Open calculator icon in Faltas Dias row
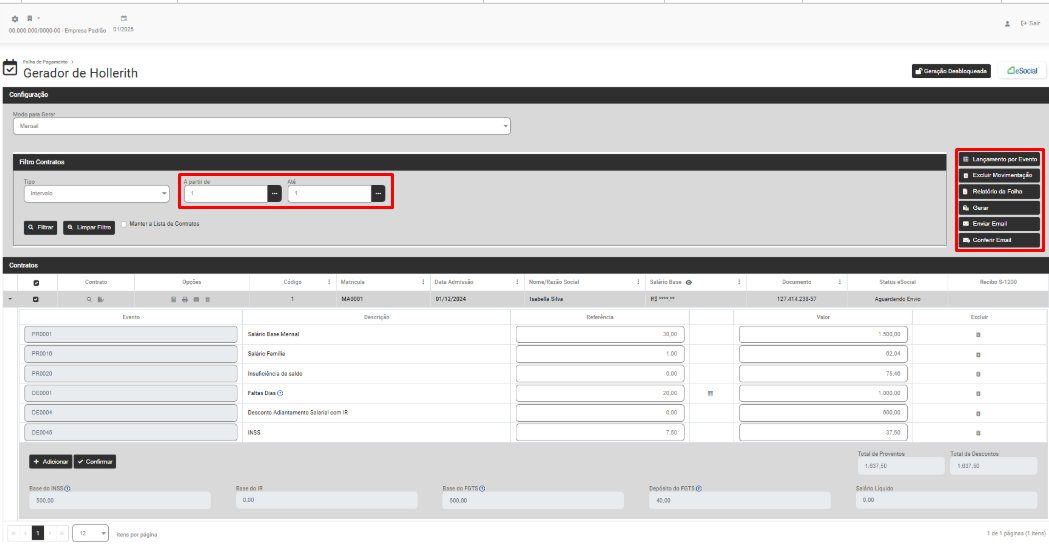 coord(710,393)
